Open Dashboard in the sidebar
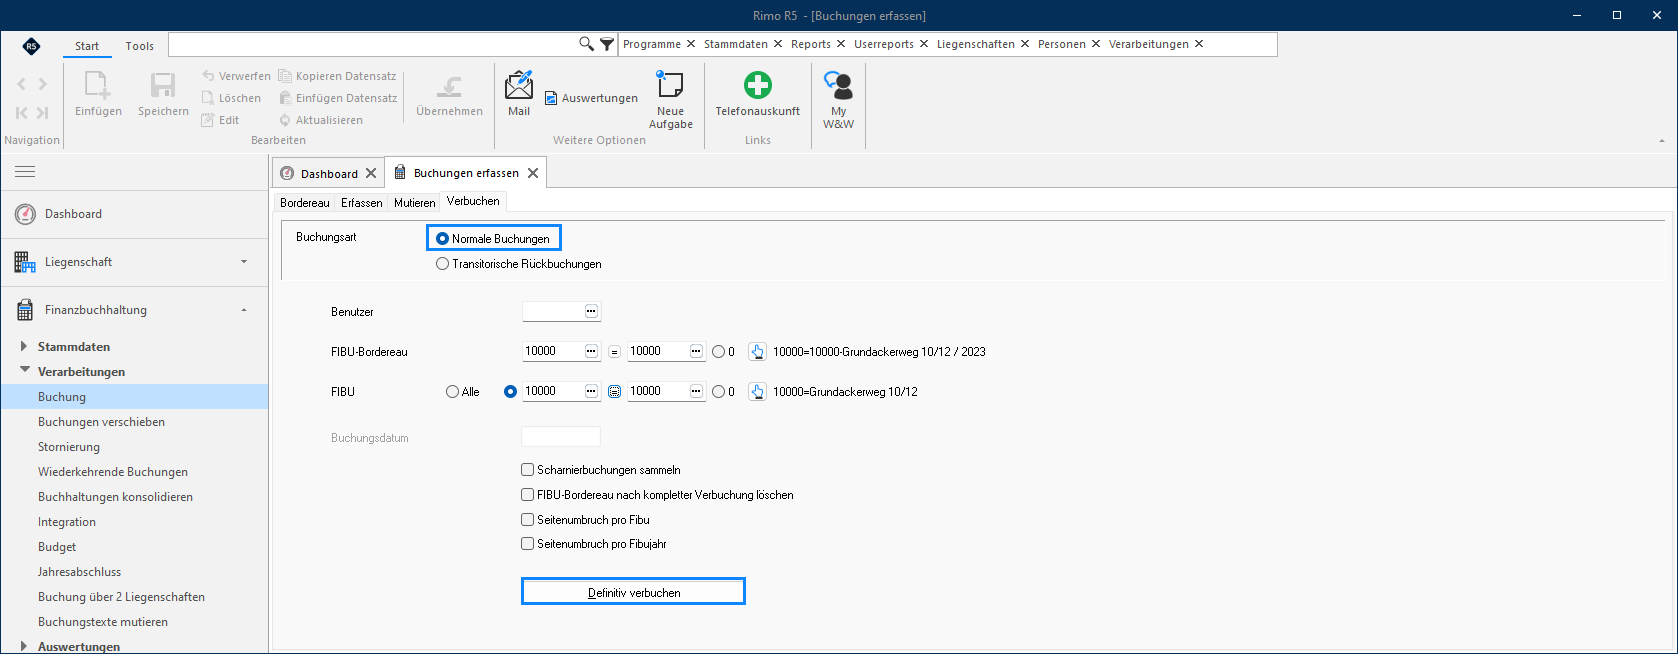This screenshot has height=654, width=1678. [x=73, y=214]
